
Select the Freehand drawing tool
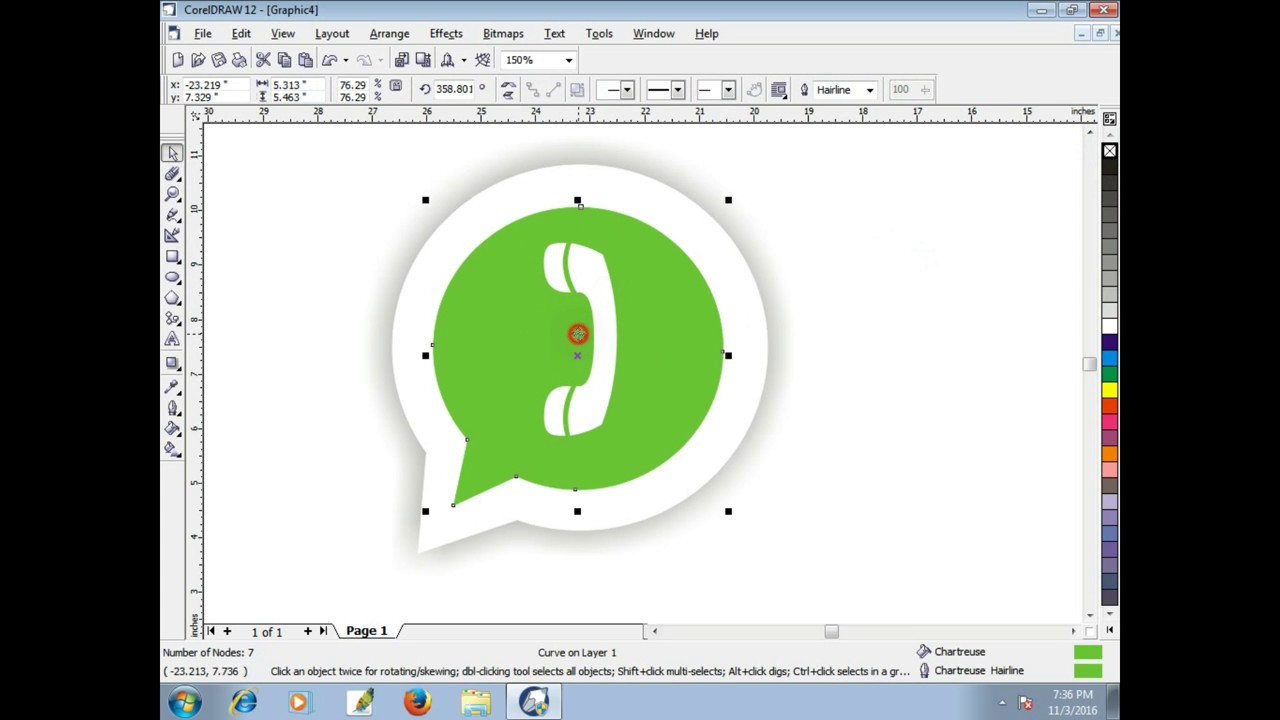[x=172, y=215]
